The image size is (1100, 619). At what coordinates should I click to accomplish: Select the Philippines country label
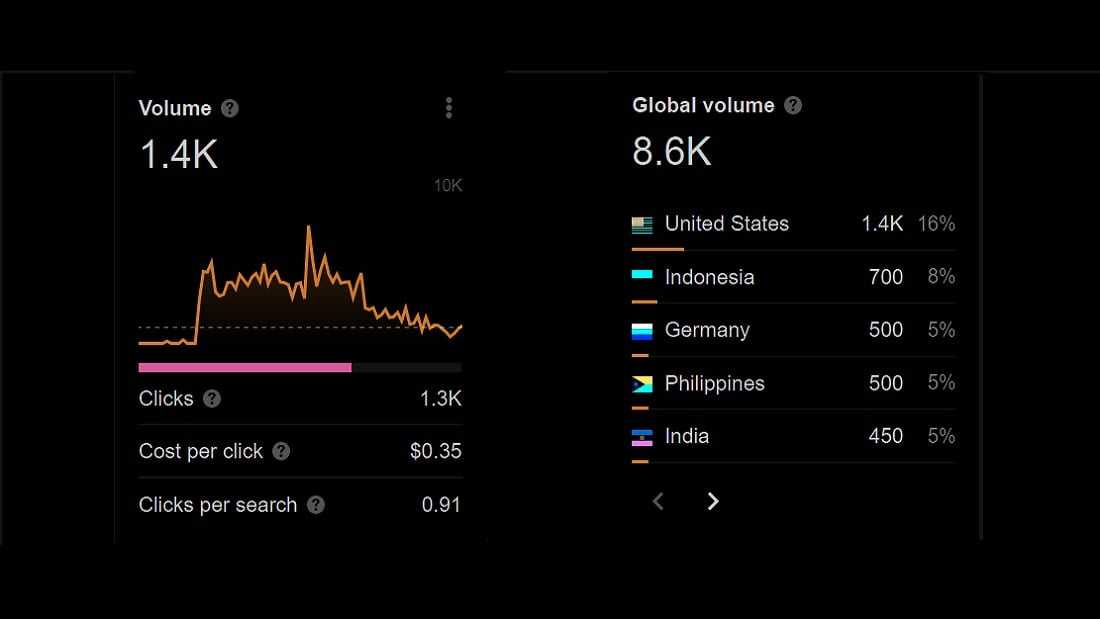[714, 383]
